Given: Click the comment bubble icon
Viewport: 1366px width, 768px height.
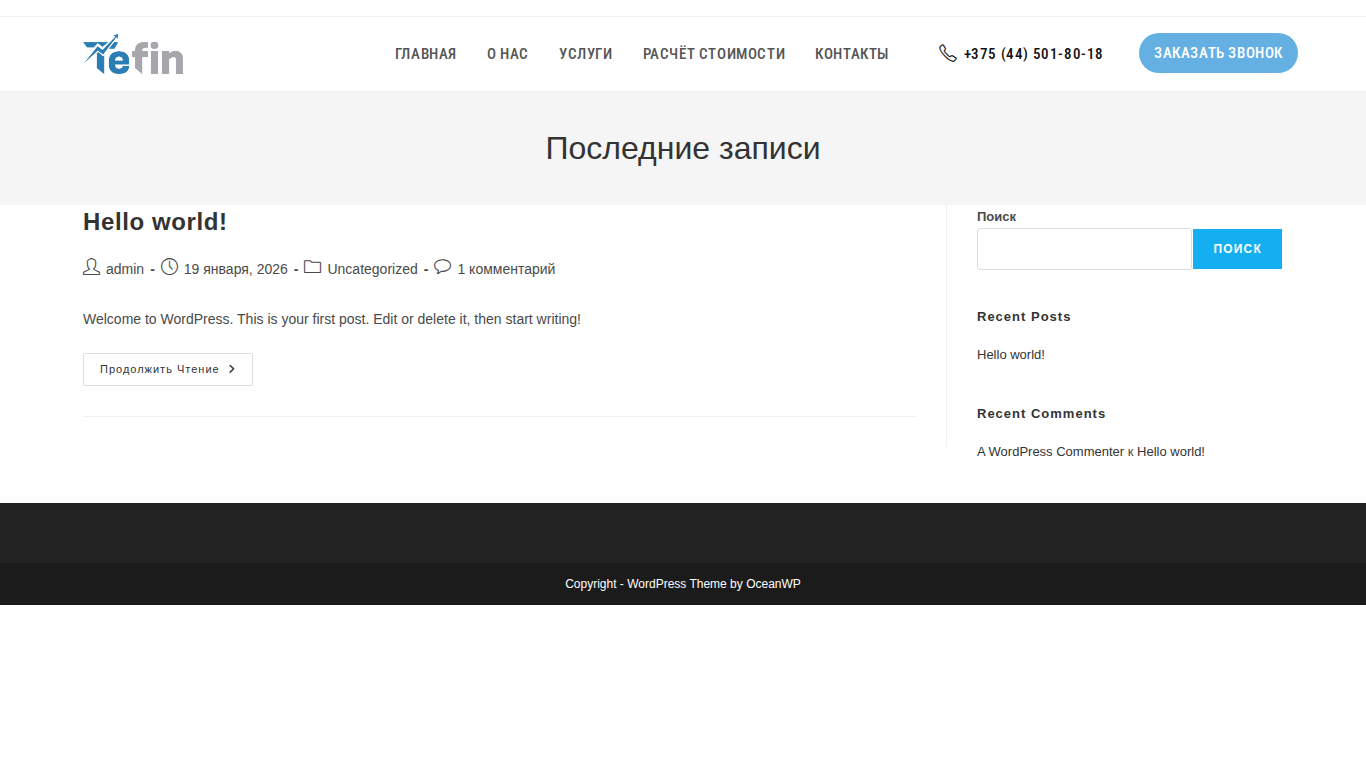Looking at the screenshot, I should coord(443,267).
